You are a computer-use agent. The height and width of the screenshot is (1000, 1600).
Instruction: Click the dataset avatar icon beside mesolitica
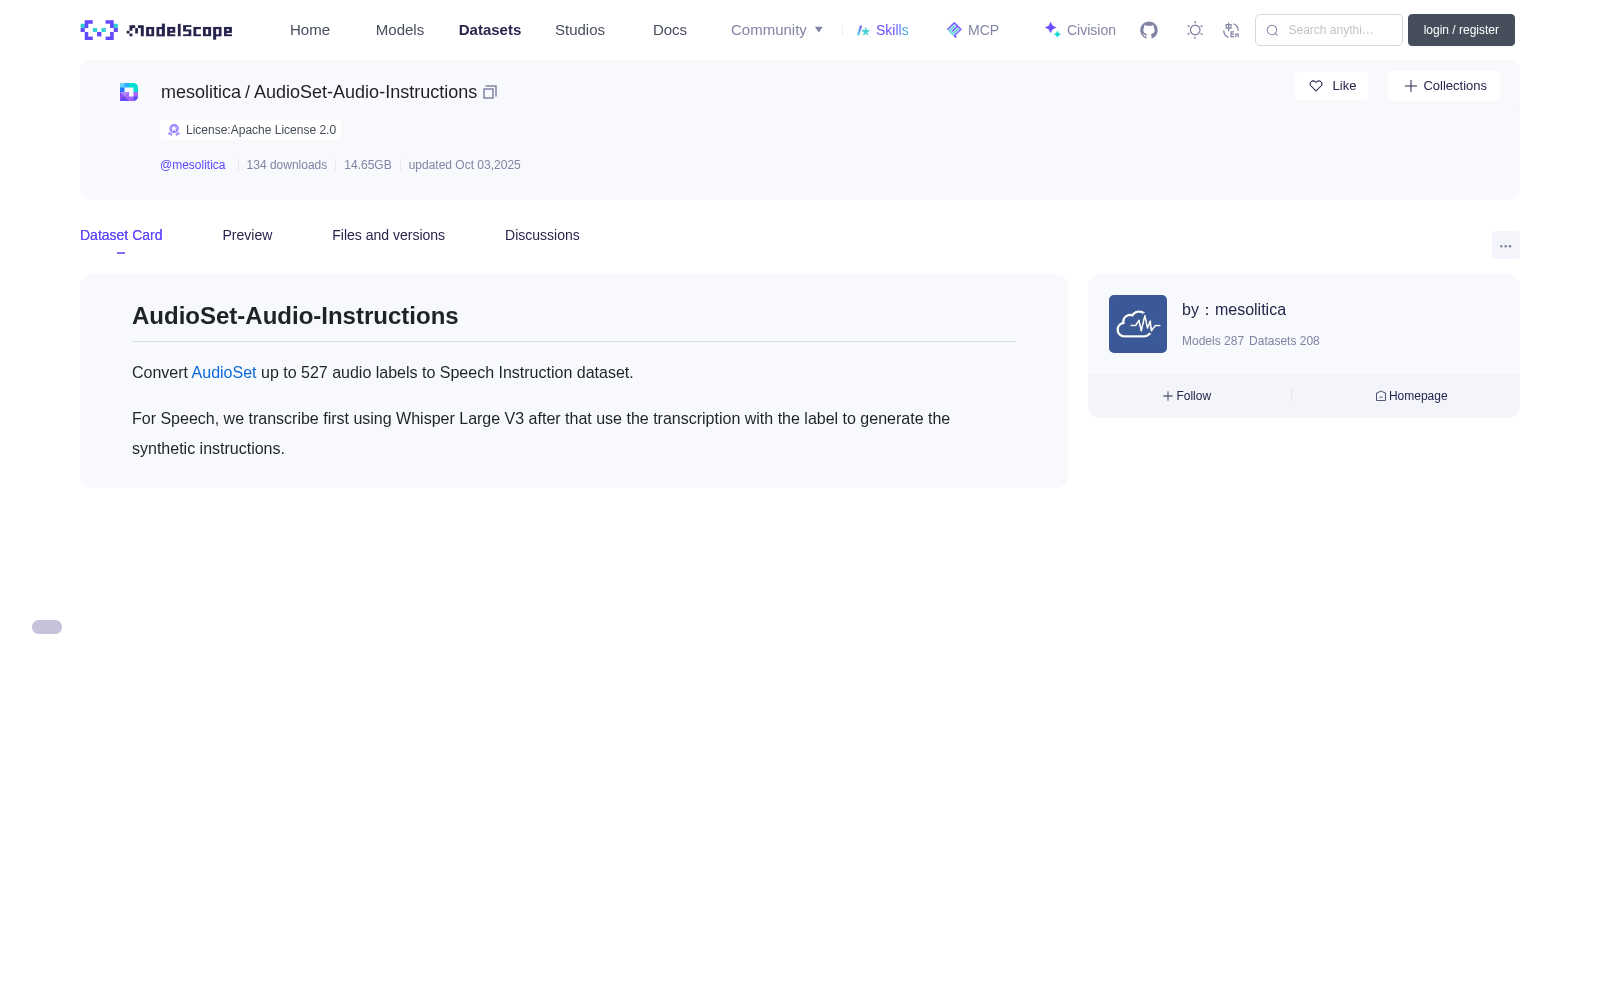click(129, 92)
